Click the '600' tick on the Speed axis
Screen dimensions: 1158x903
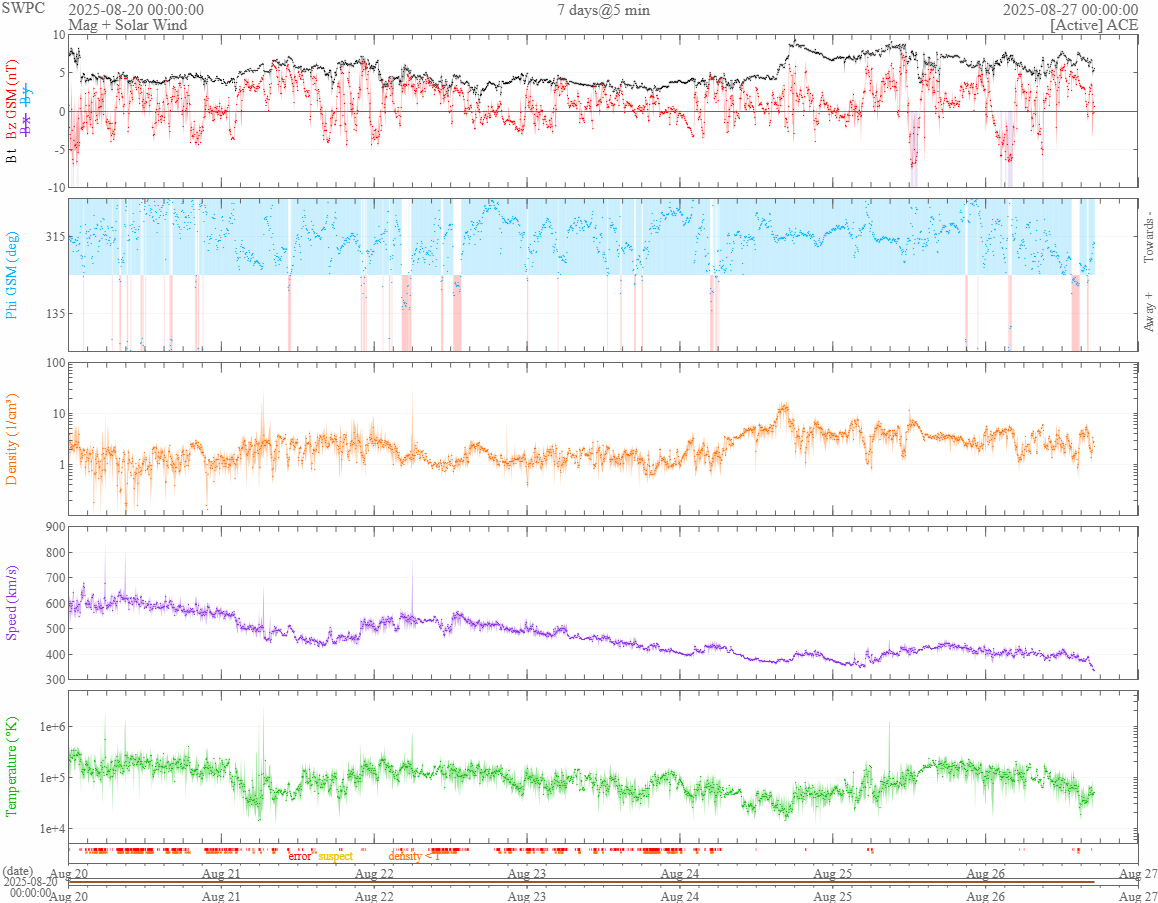click(55, 603)
